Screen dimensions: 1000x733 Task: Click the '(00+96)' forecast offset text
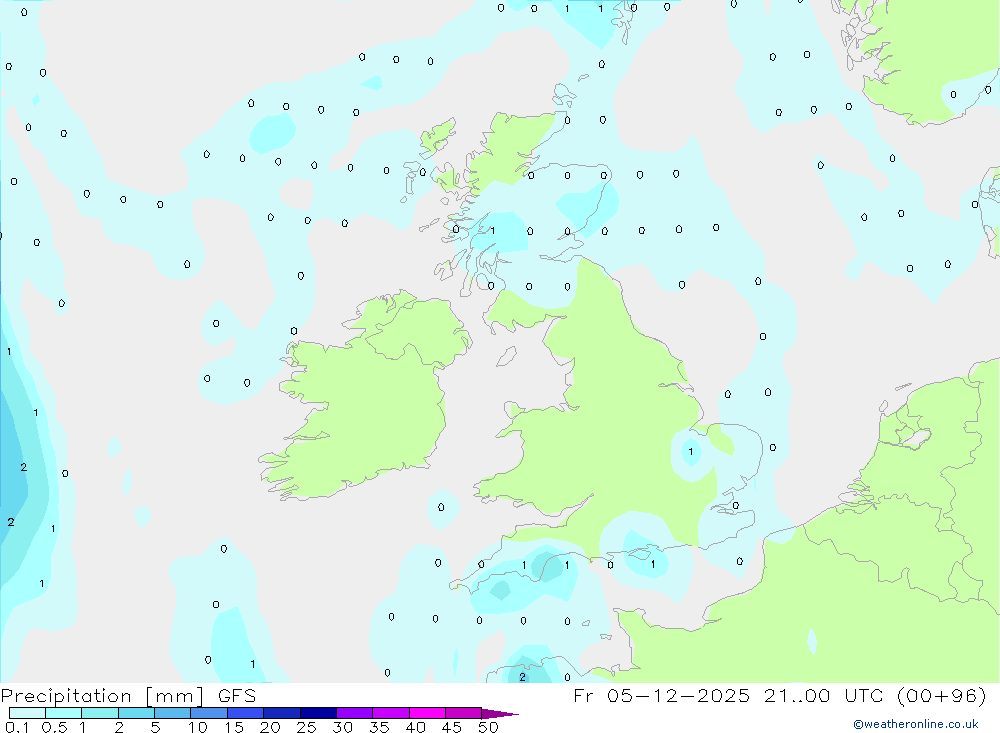(941, 695)
